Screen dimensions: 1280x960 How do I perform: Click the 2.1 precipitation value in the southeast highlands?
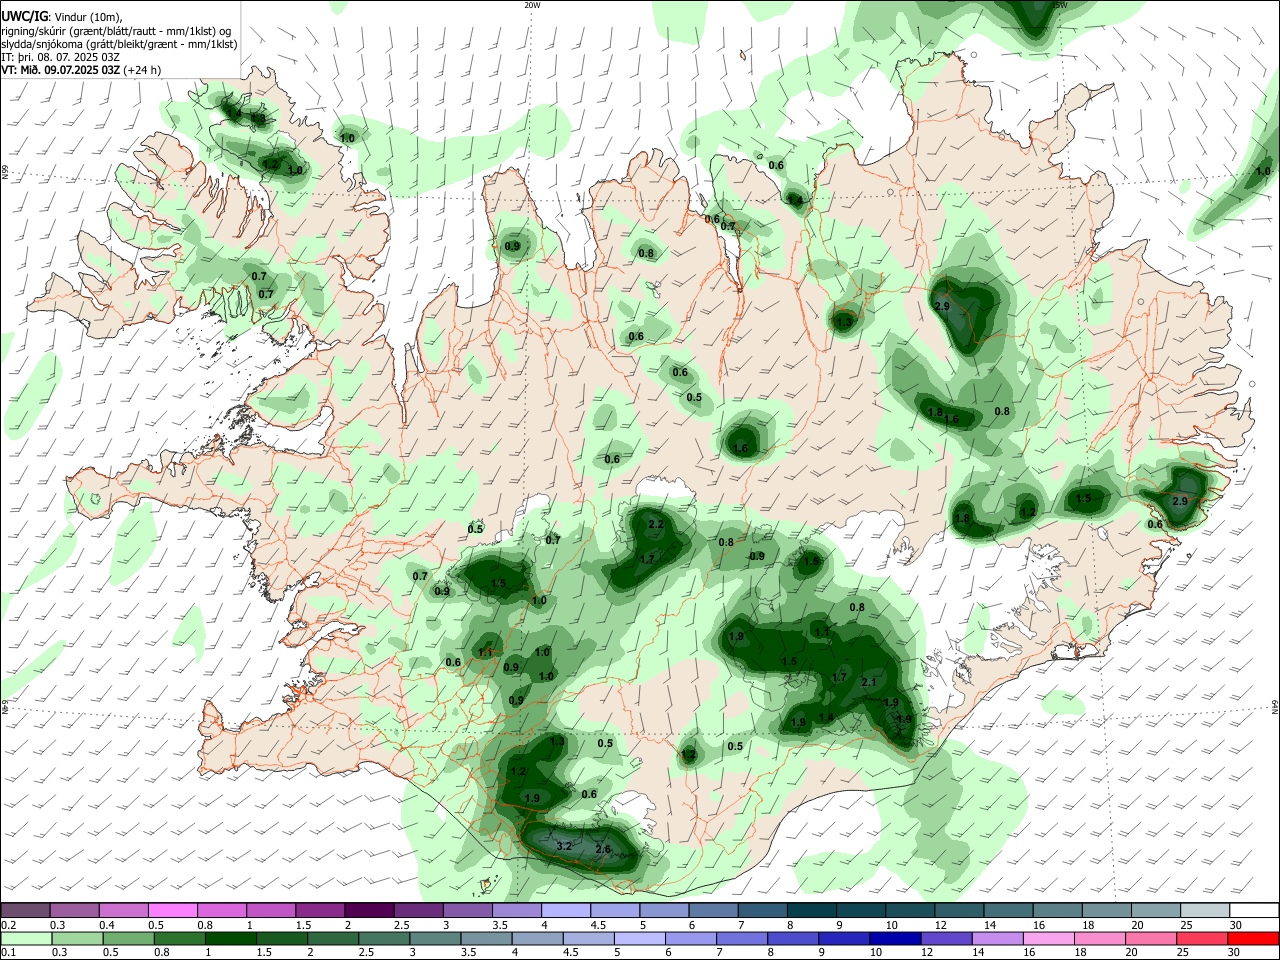pos(868,682)
